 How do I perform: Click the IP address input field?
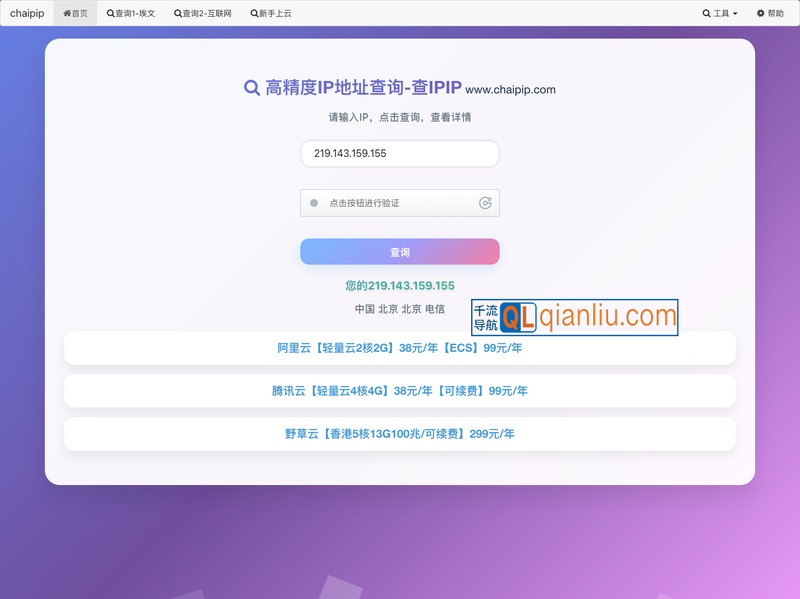tap(399, 153)
